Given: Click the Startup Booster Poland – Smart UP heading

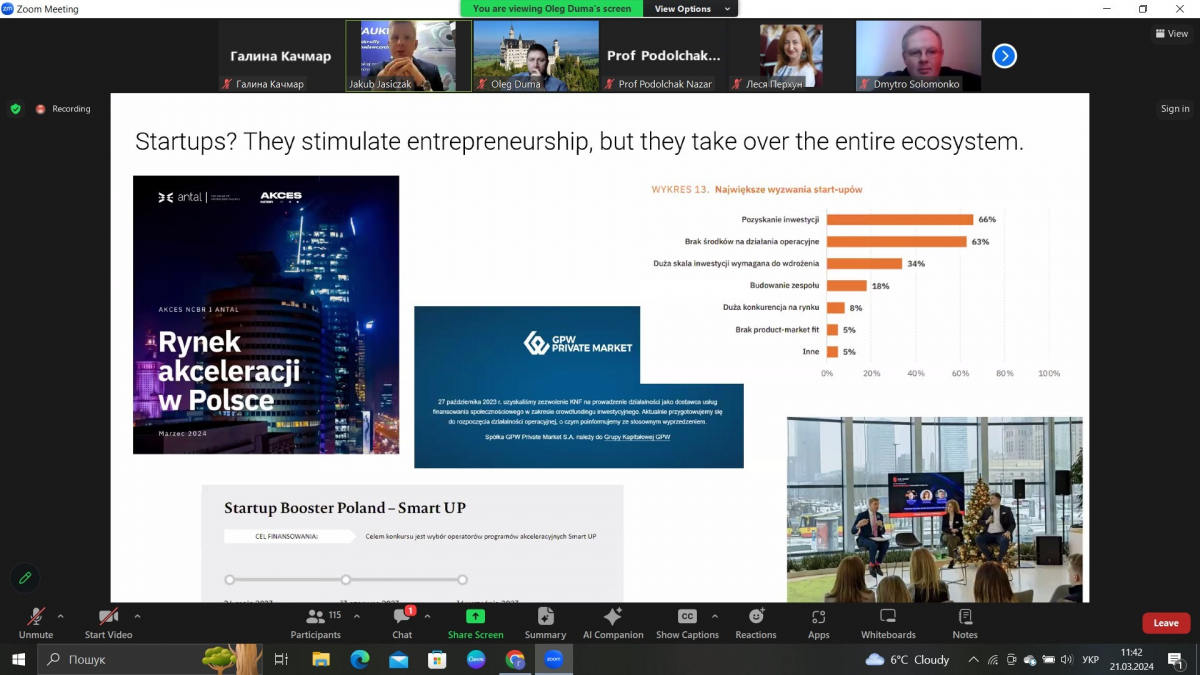Looking at the screenshot, I should coord(345,508).
